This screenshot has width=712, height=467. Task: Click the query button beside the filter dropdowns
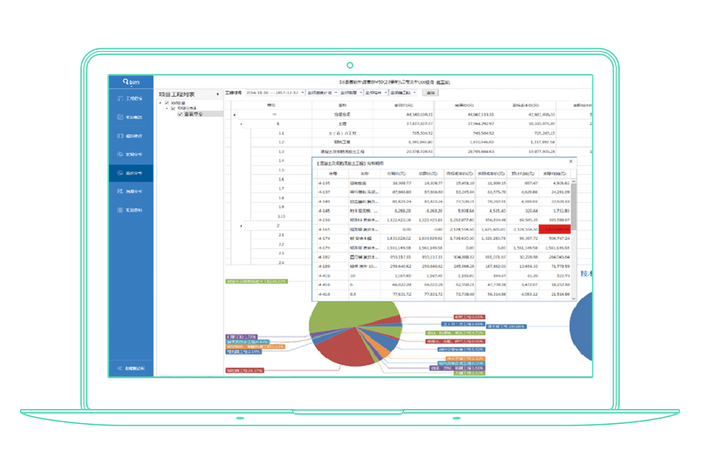pos(430,93)
